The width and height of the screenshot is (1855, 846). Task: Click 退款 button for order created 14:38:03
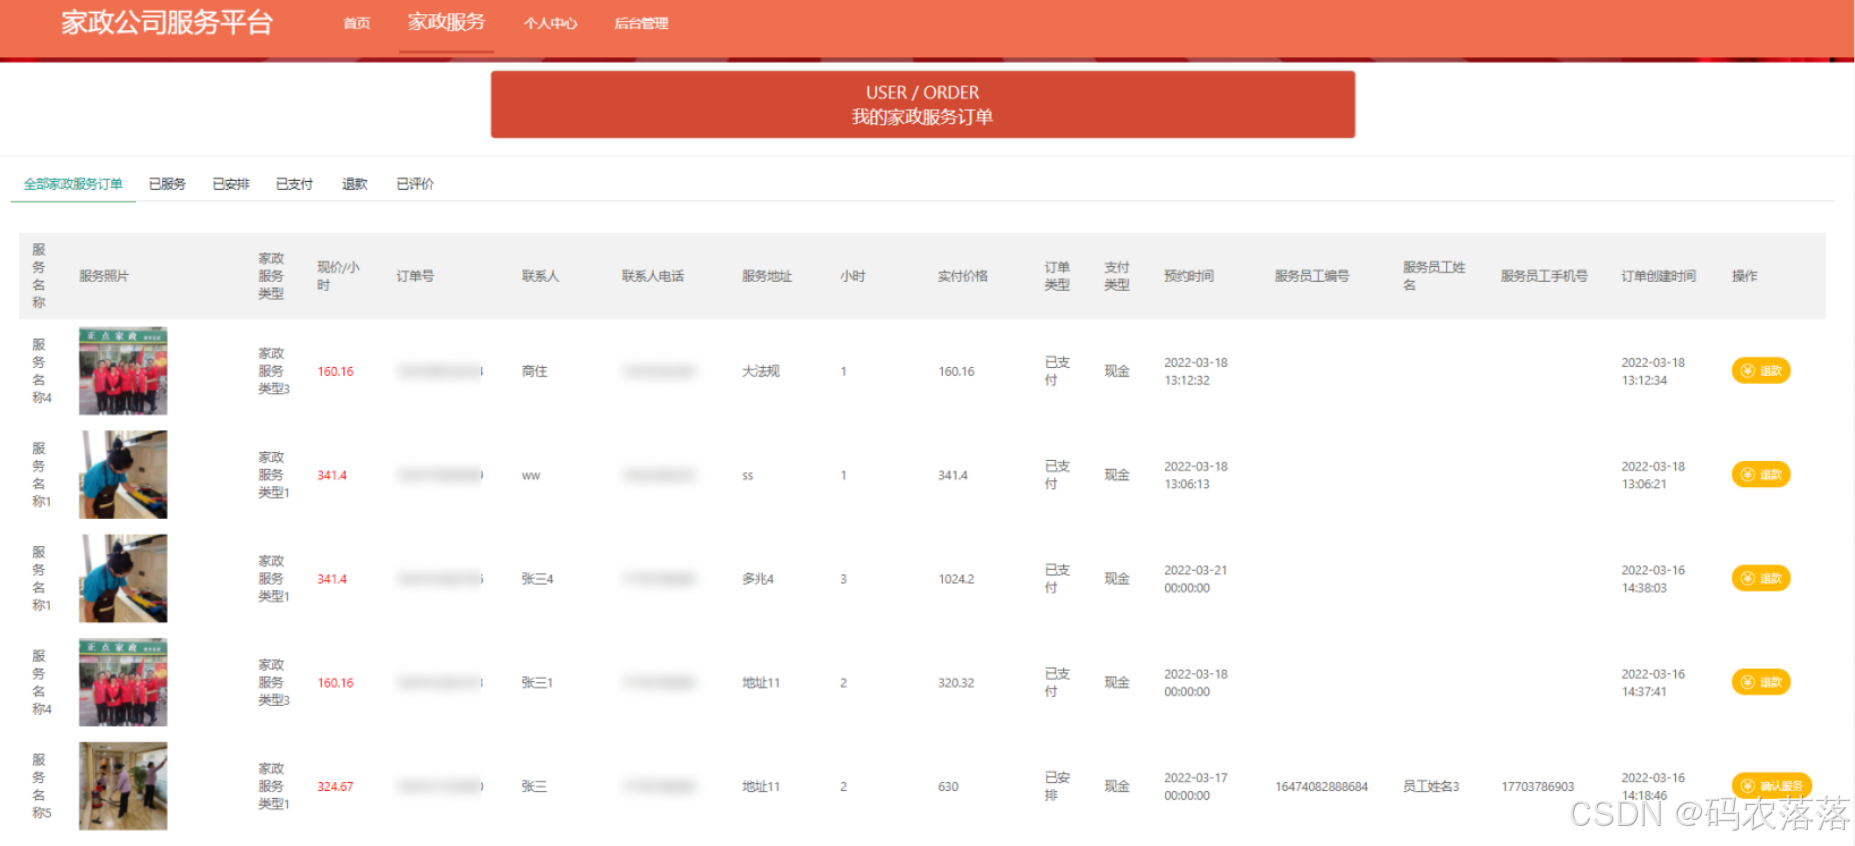tap(1760, 578)
